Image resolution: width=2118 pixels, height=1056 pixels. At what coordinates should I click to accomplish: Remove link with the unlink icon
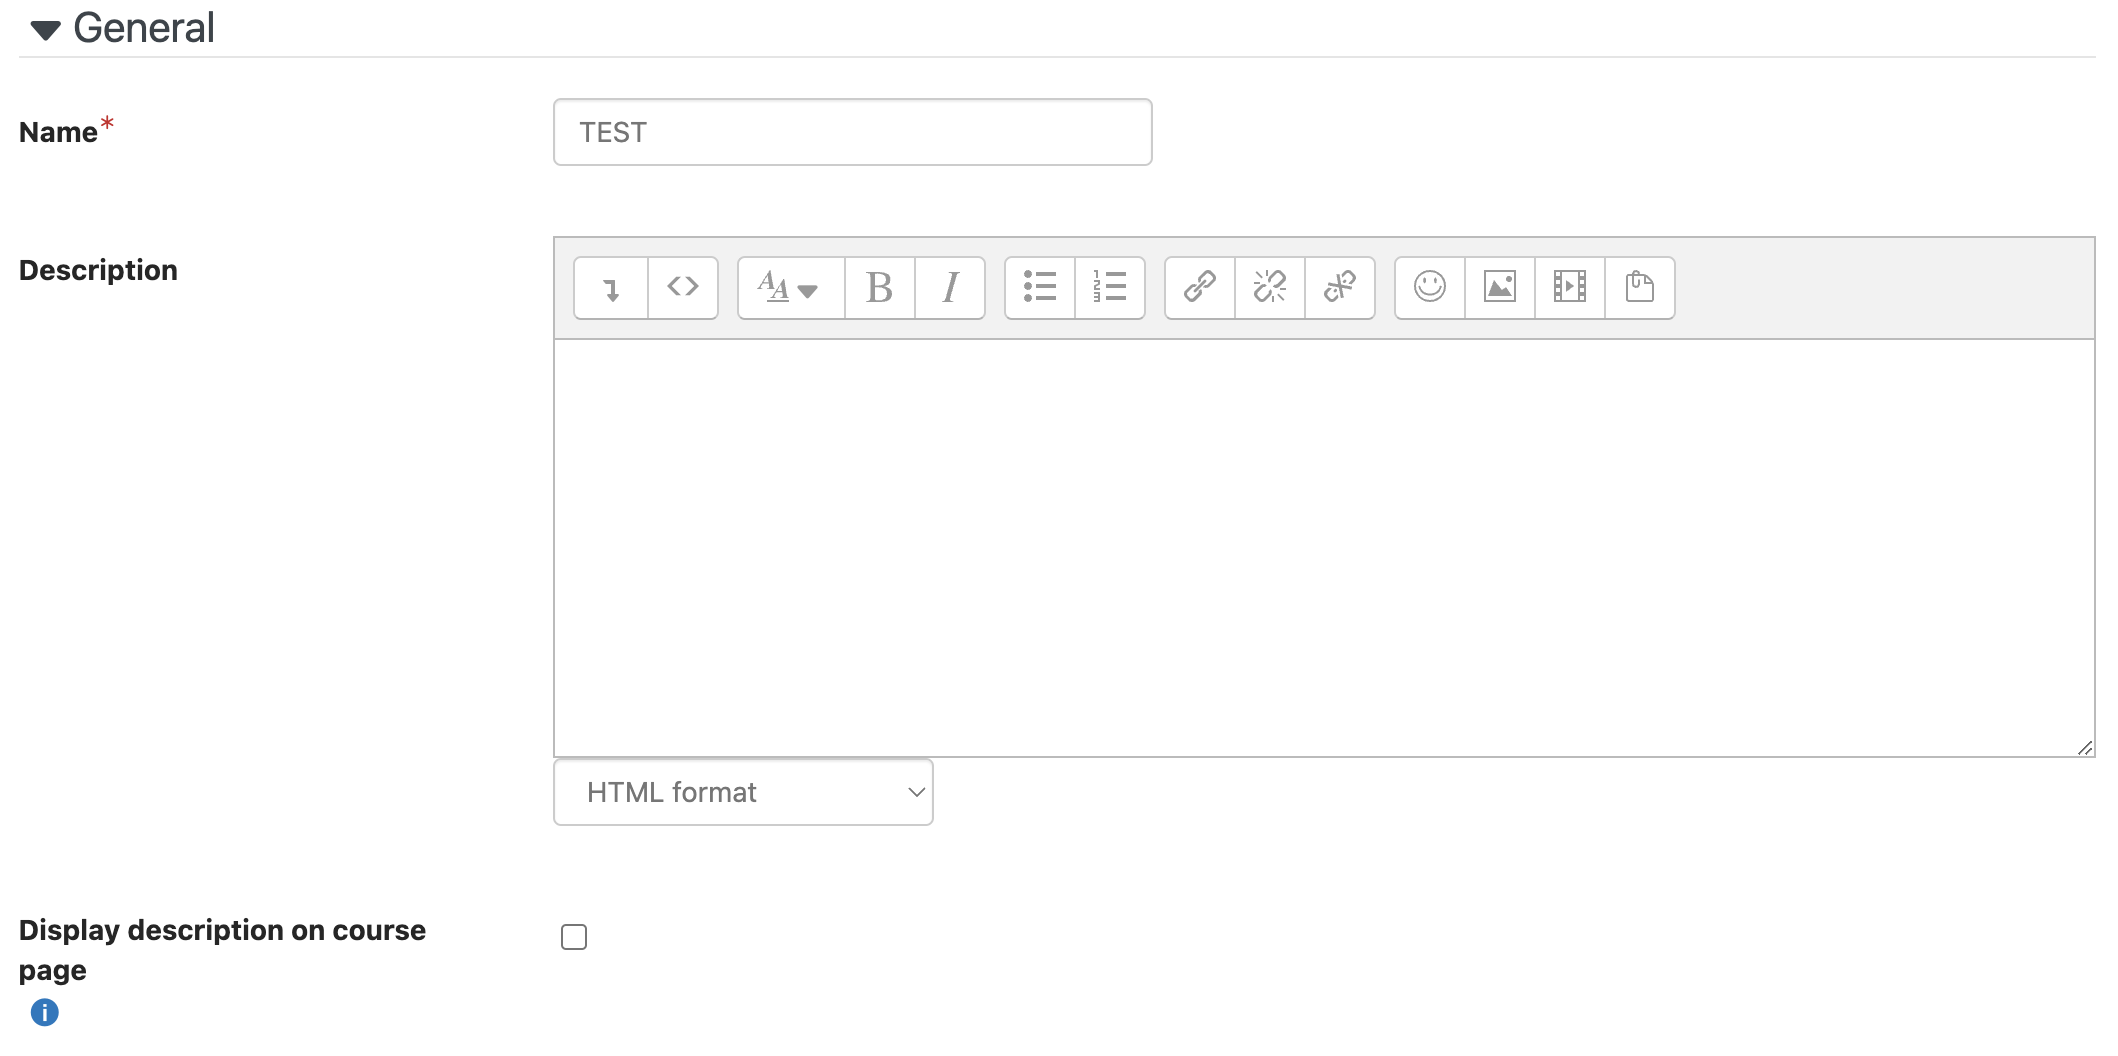pyautogui.click(x=1270, y=288)
